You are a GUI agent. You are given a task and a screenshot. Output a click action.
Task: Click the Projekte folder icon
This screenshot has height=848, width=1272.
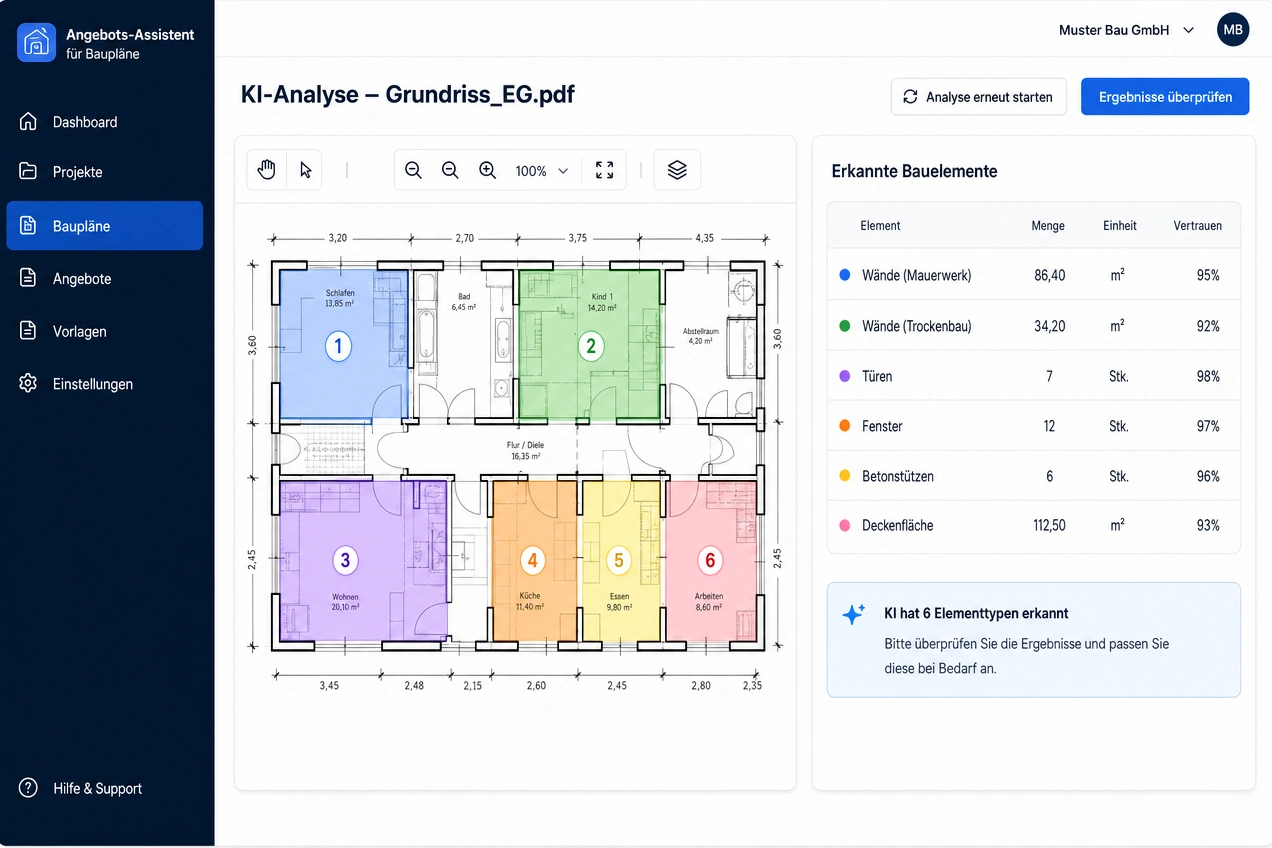28,171
